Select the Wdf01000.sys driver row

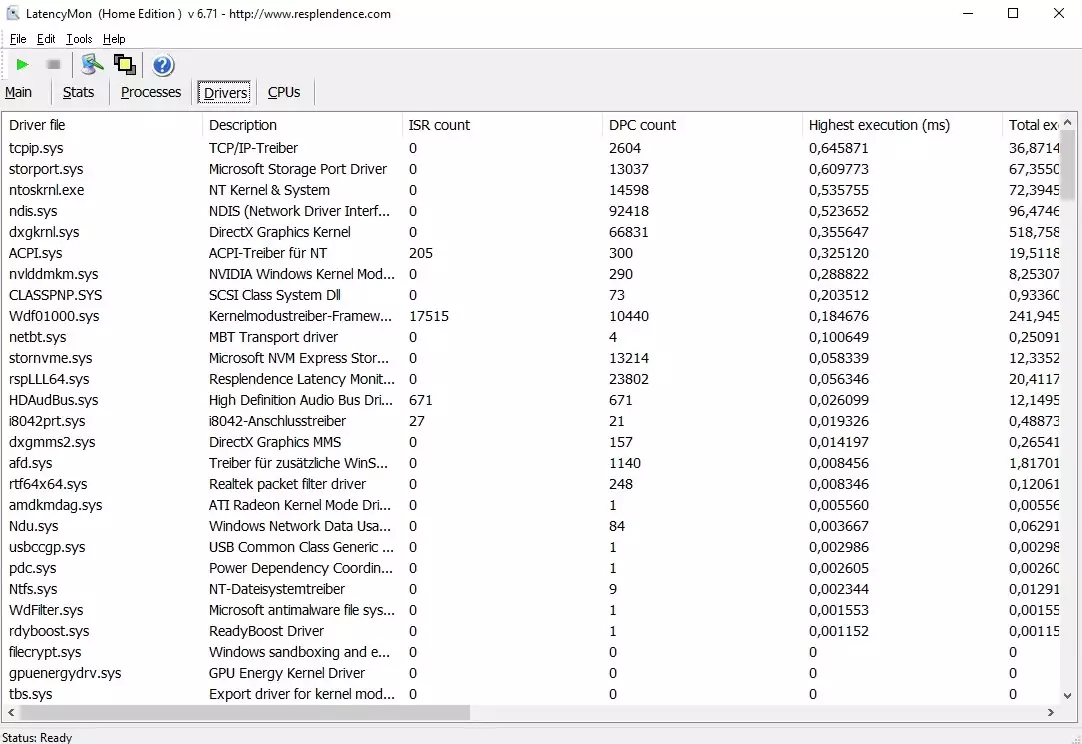(531, 317)
